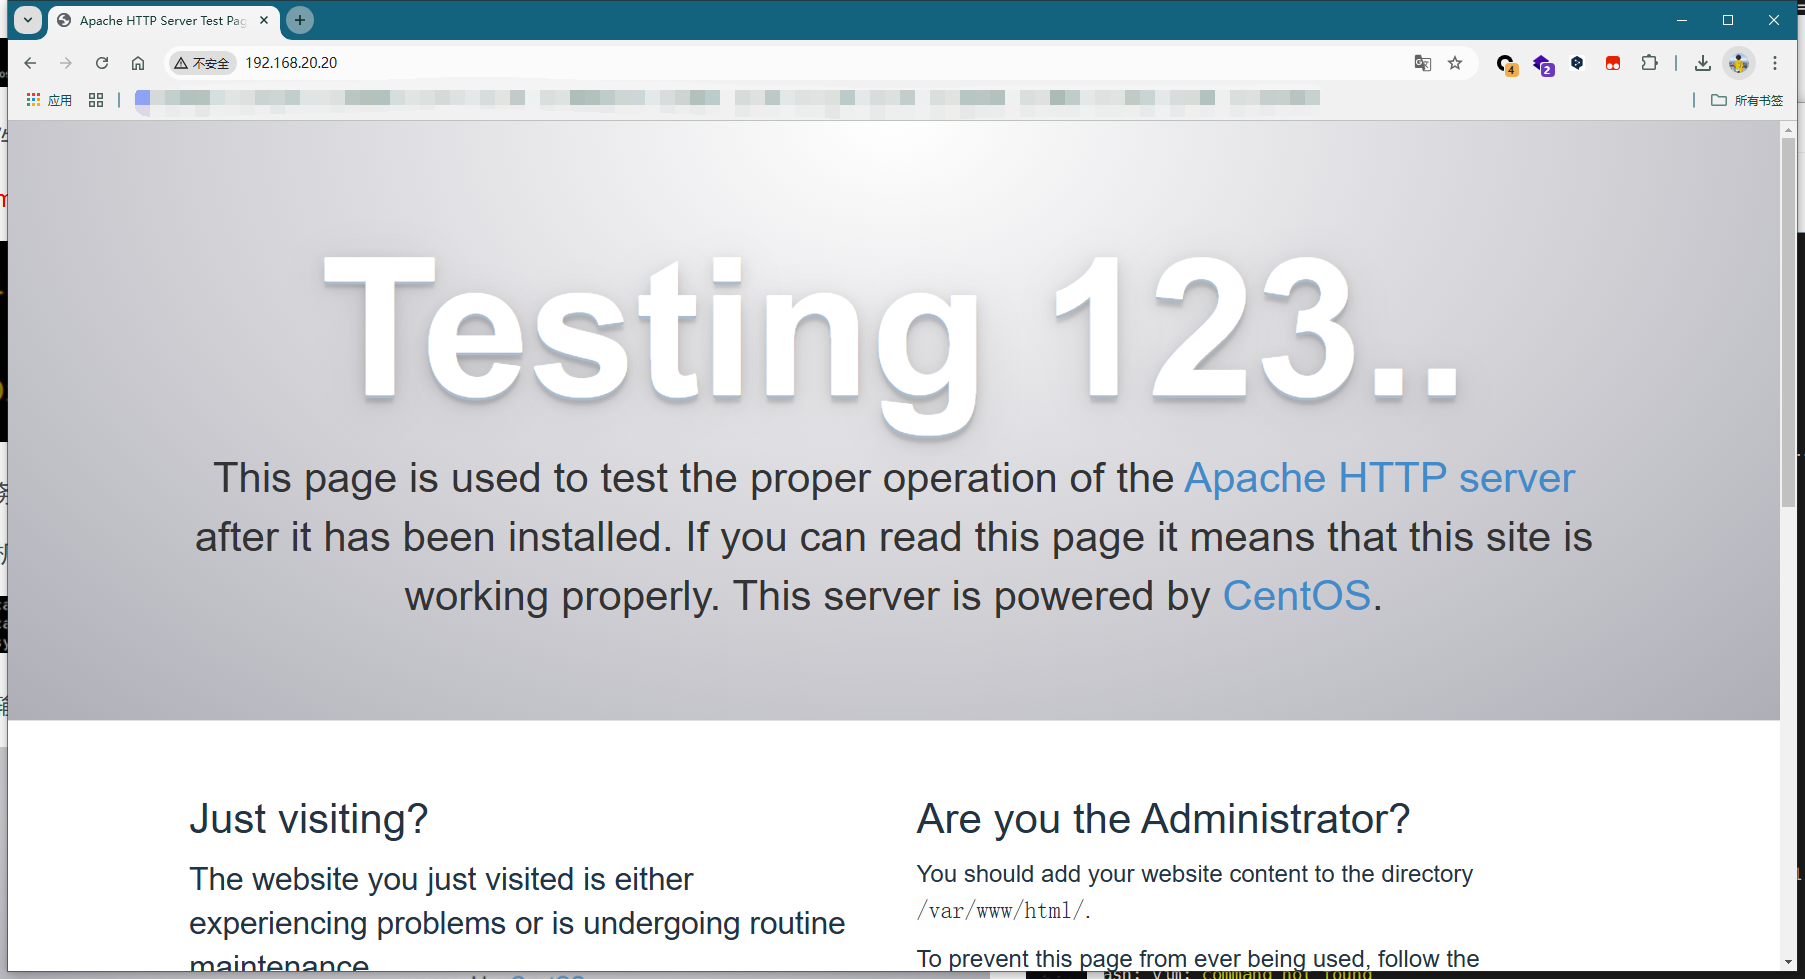Click the red extension icon

point(1613,63)
